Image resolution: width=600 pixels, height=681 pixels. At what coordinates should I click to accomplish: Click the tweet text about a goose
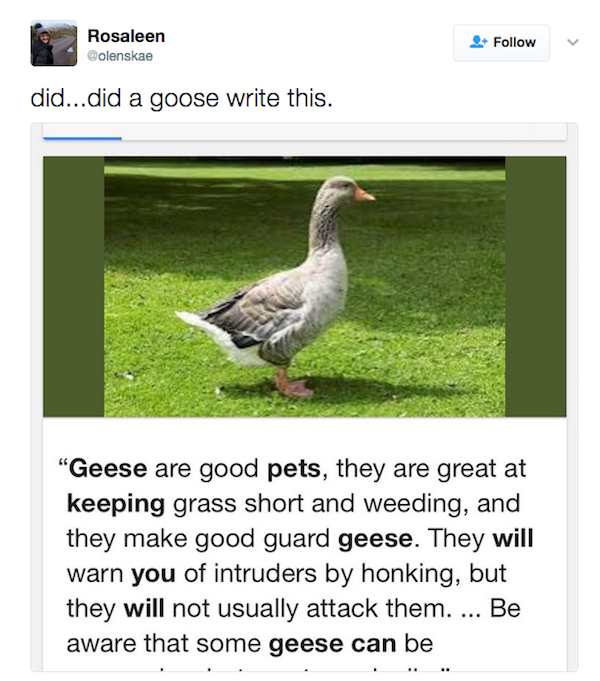(x=182, y=98)
